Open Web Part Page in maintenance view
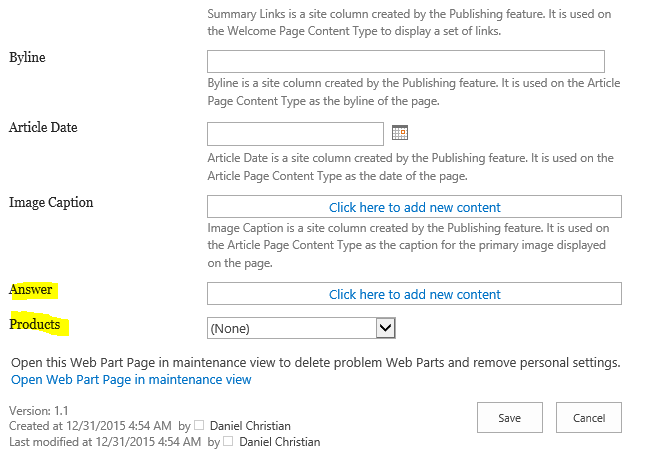Image resolution: width=671 pixels, height=473 pixels. coord(131,380)
